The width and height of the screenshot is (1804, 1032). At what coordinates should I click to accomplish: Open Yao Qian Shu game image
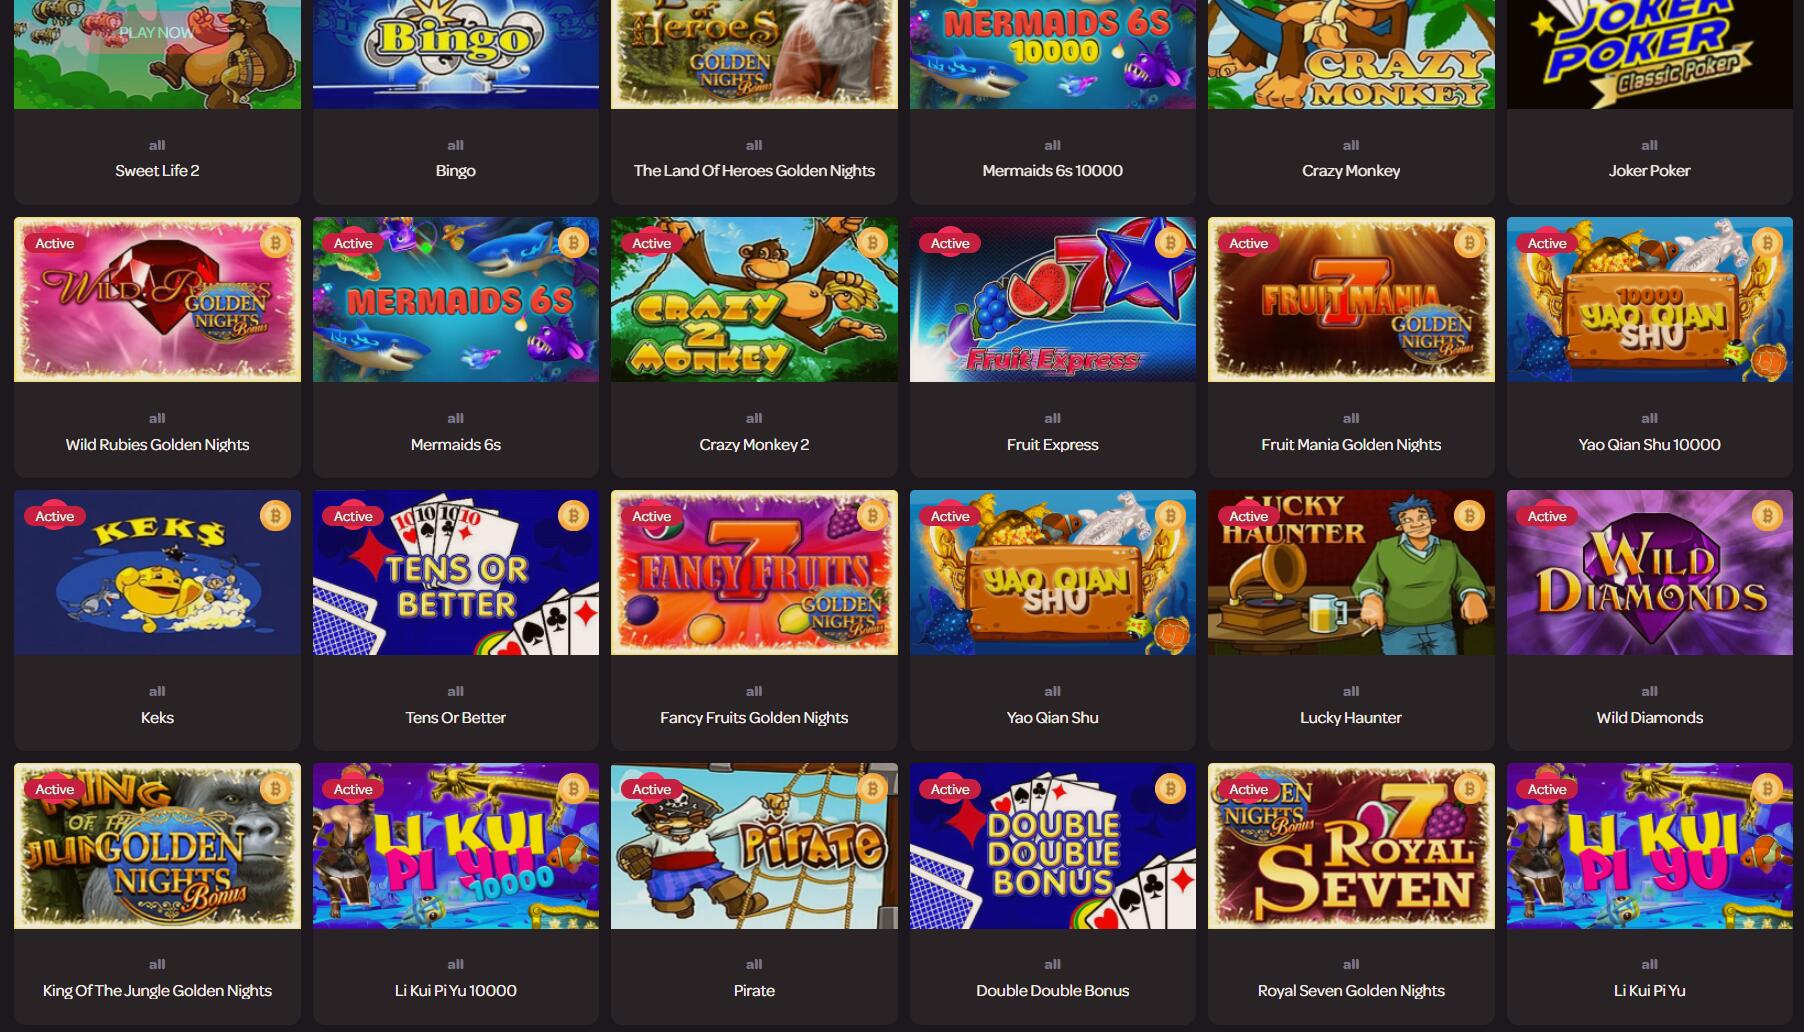[1052, 572]
